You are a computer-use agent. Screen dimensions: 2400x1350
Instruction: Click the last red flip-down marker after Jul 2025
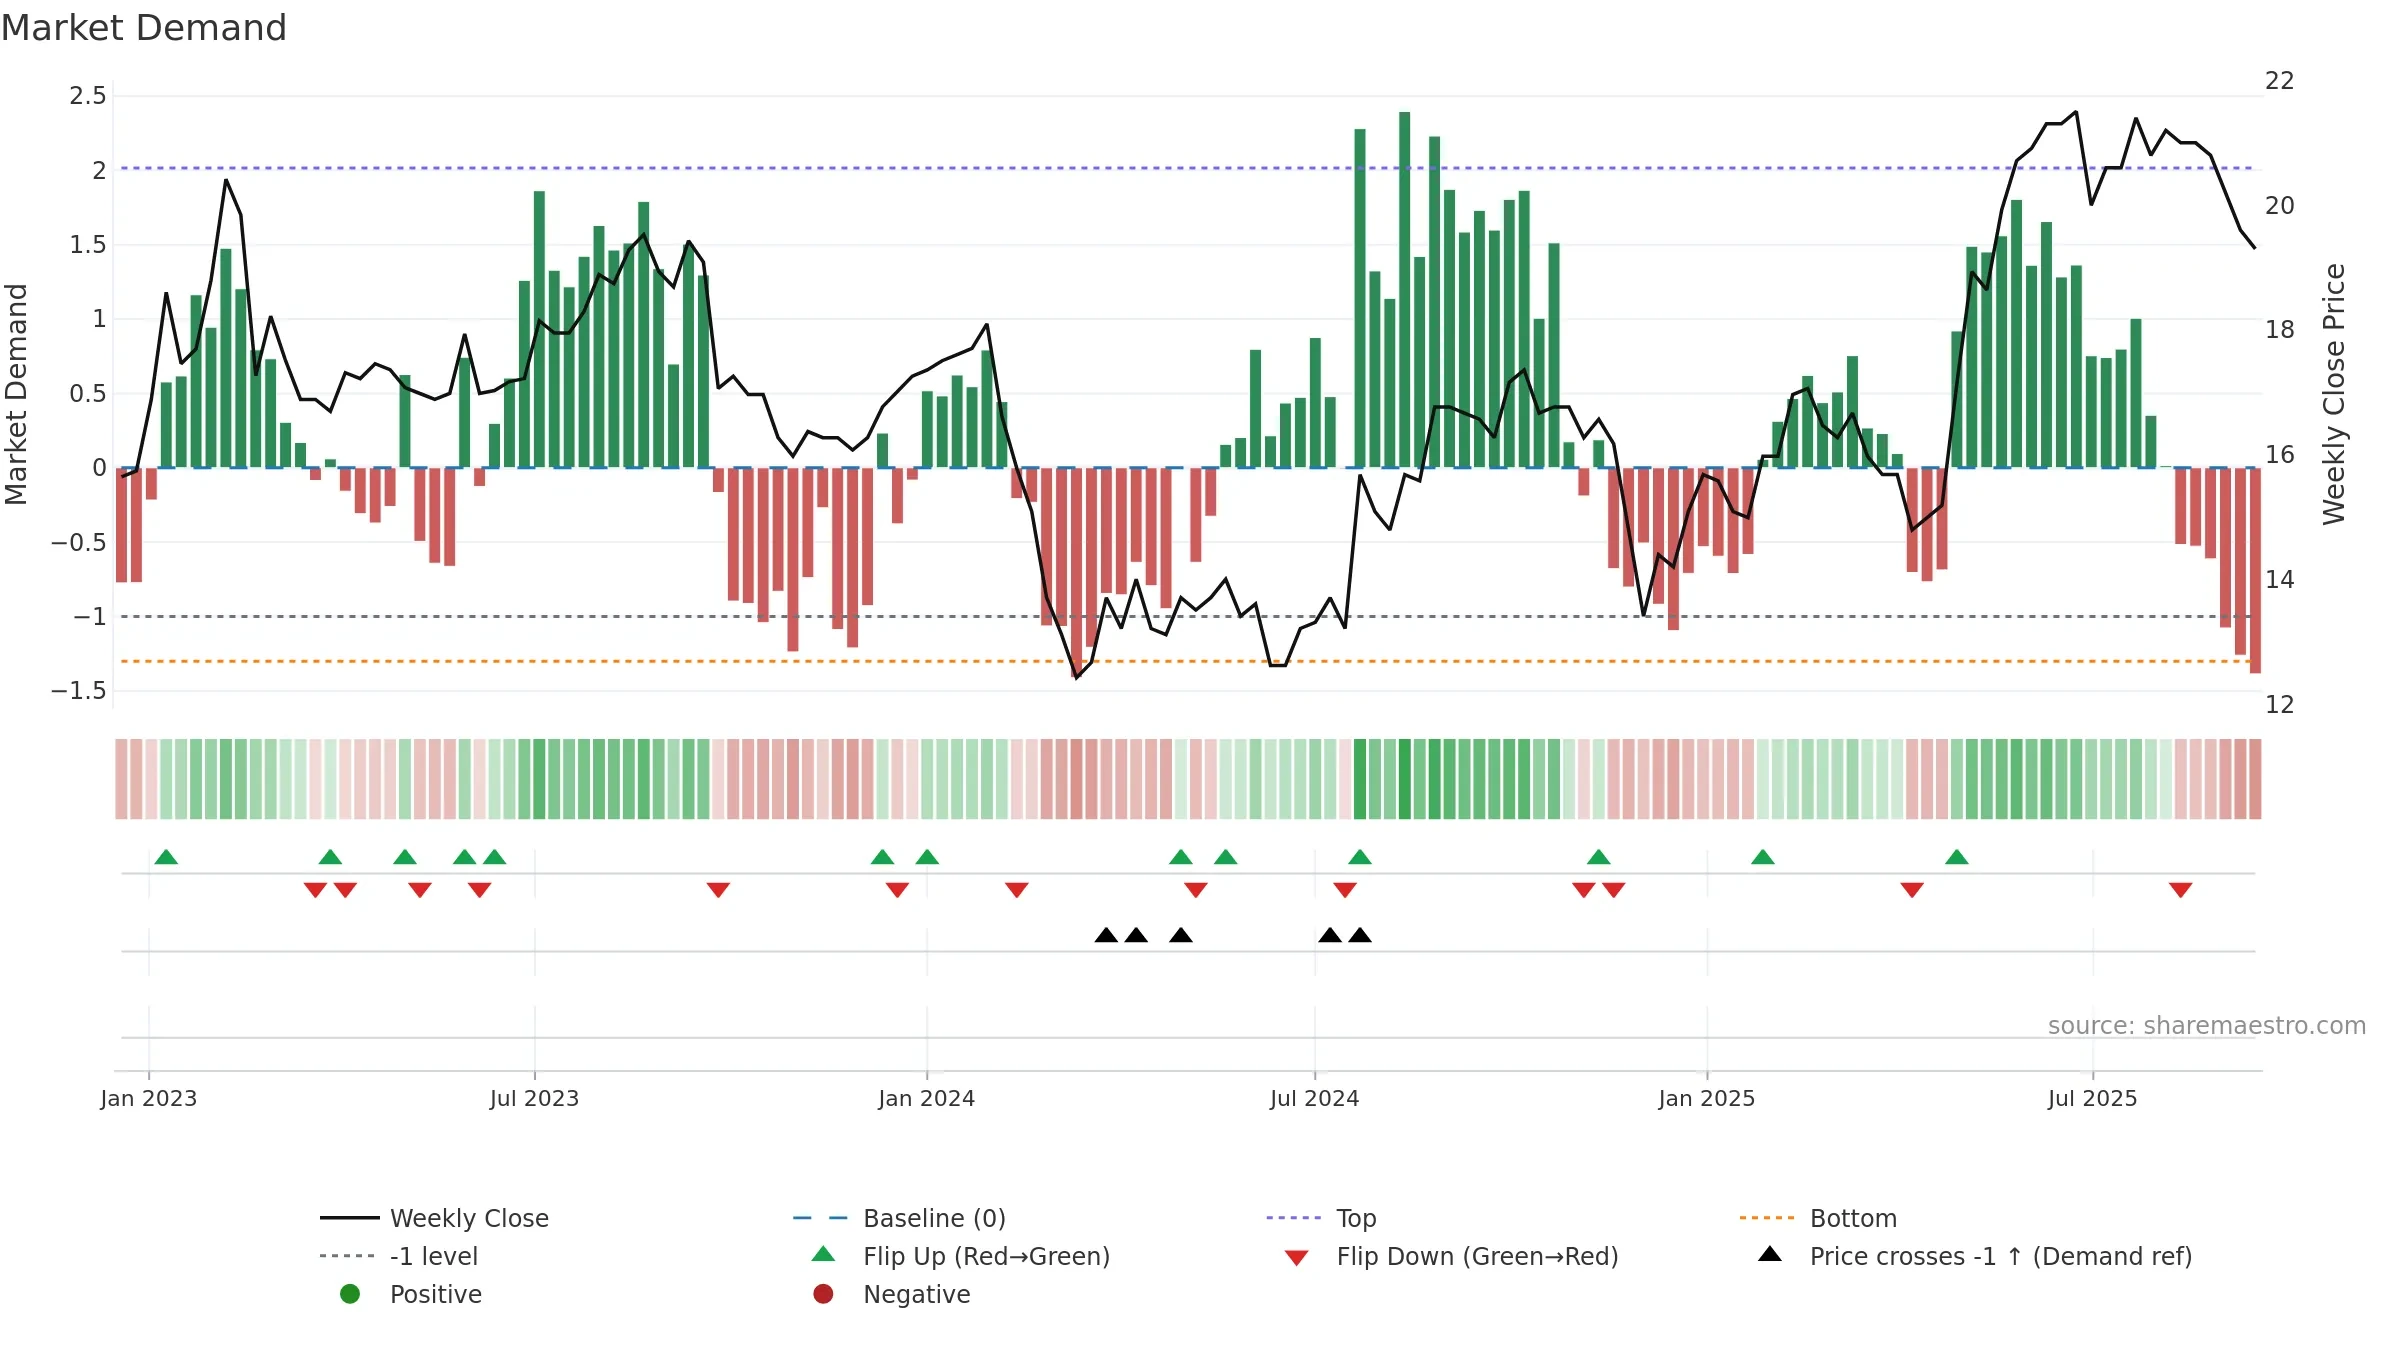coord(2181,890)
